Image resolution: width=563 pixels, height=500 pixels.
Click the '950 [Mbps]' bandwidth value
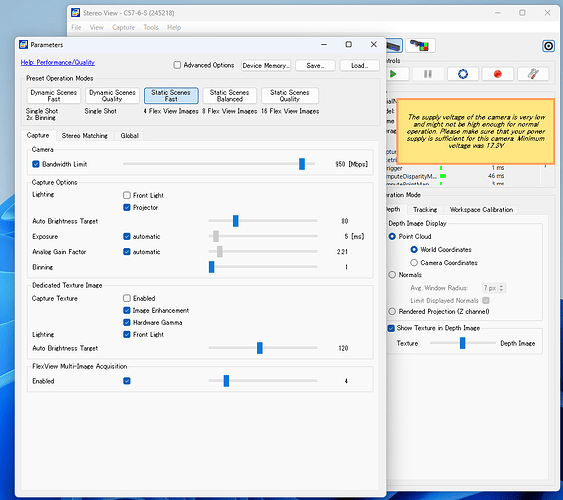352,164
